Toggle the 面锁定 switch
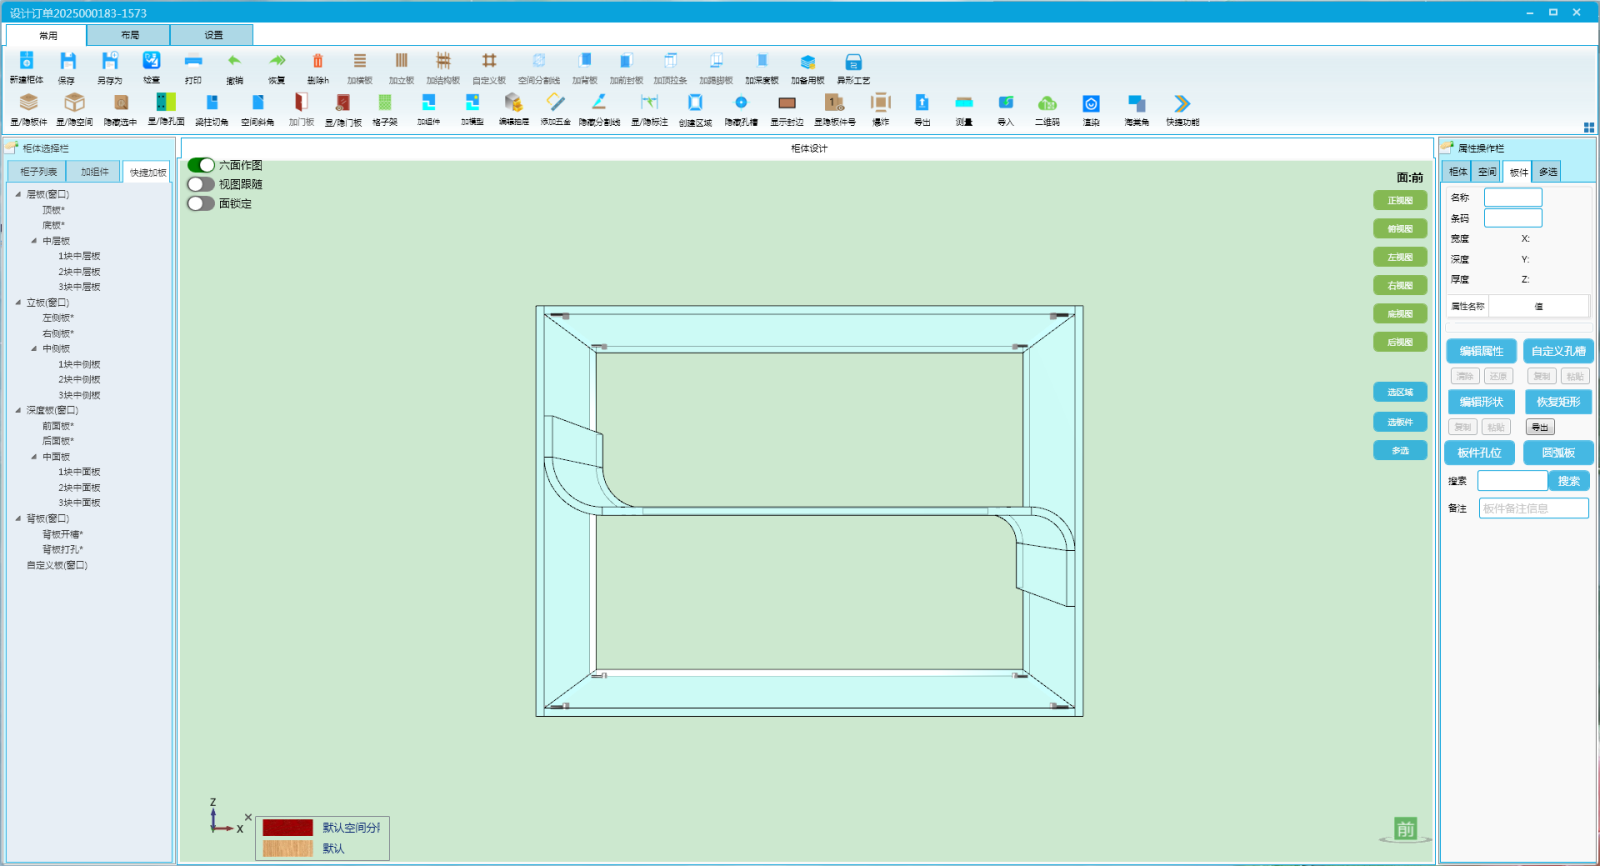The image size is (1600, 866). tap(201, 203)
